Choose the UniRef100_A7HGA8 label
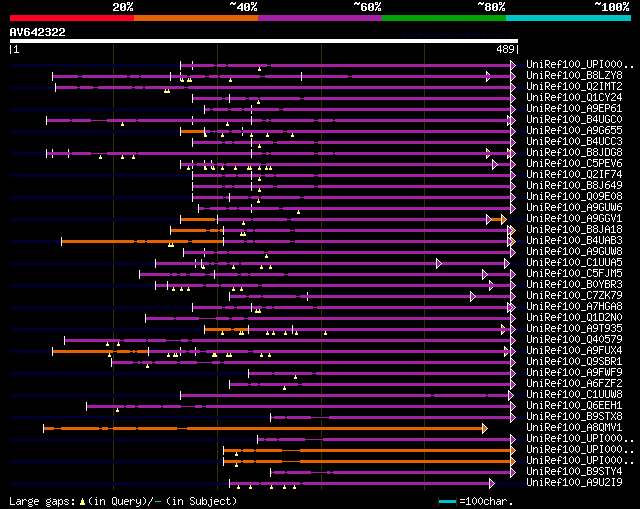 pyautogui.click(x=574, y=307)
